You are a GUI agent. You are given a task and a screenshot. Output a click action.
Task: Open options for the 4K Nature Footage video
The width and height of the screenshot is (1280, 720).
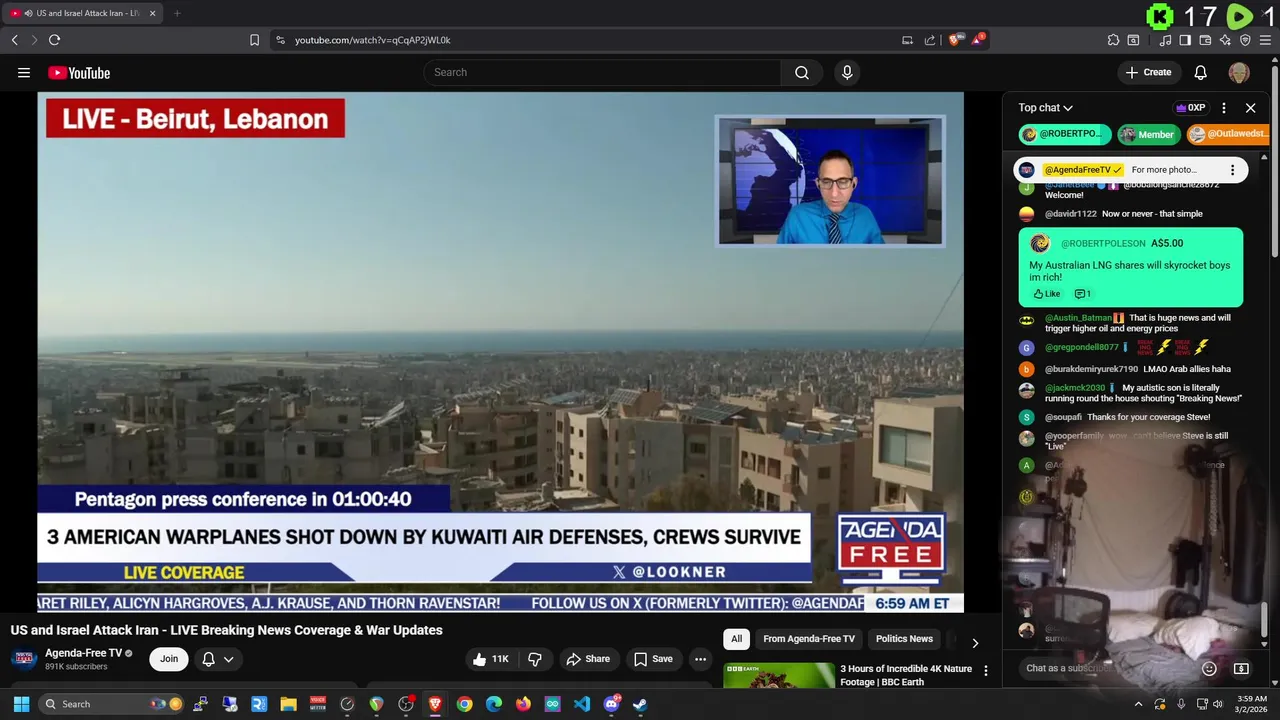click(x=986, y=671)
